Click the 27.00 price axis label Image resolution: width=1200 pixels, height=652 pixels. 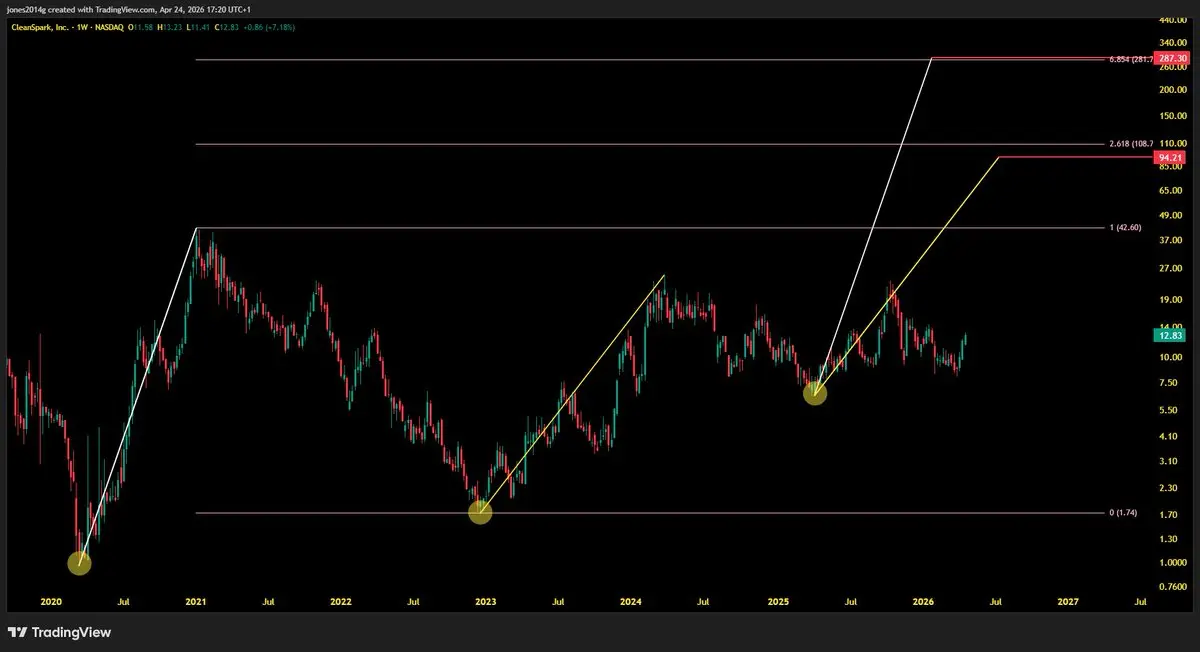(1169, 269)
